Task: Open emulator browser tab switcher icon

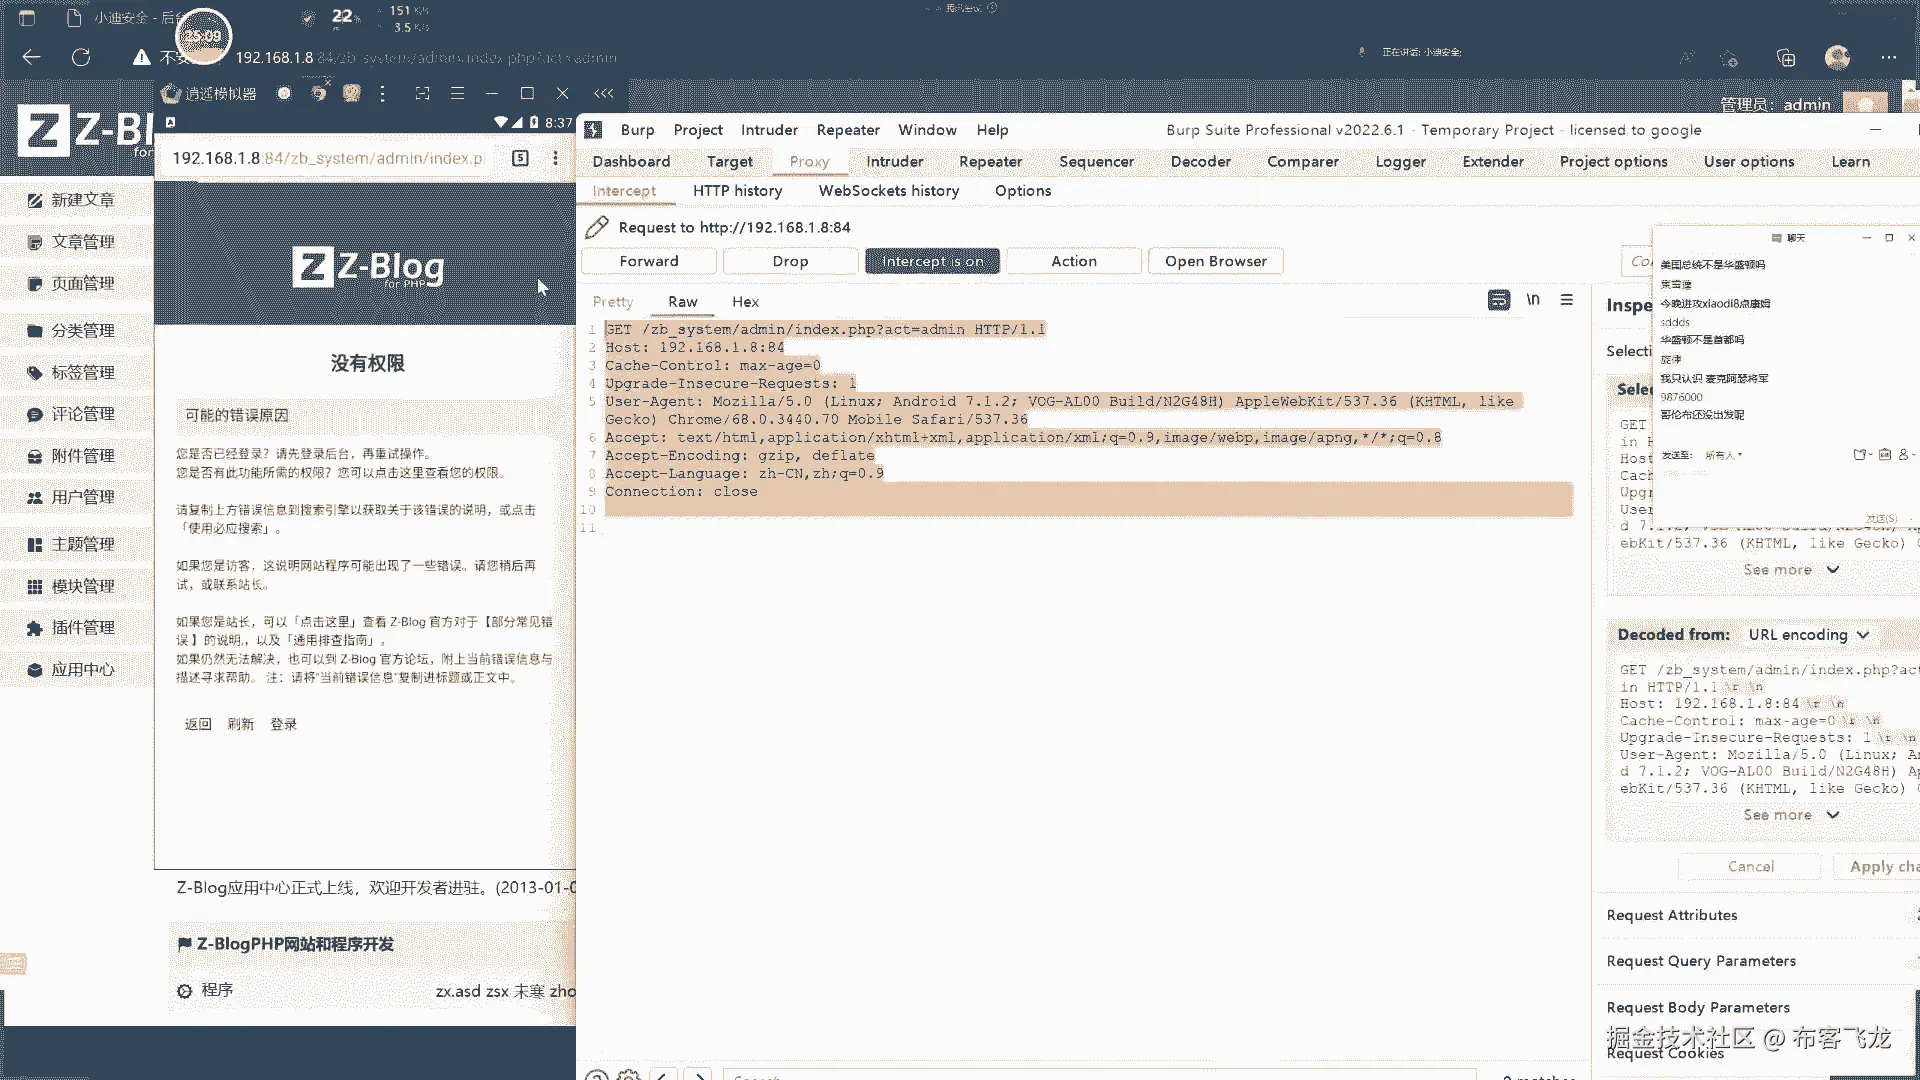Action: [x=520, y=158]
